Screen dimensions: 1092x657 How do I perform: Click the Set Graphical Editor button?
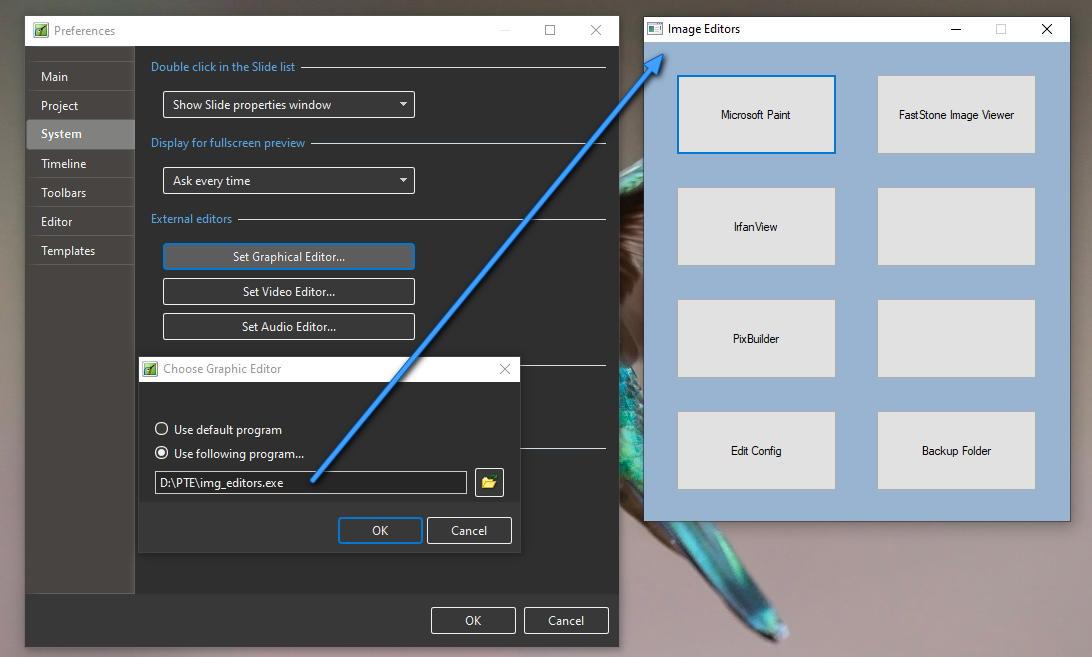288,256
